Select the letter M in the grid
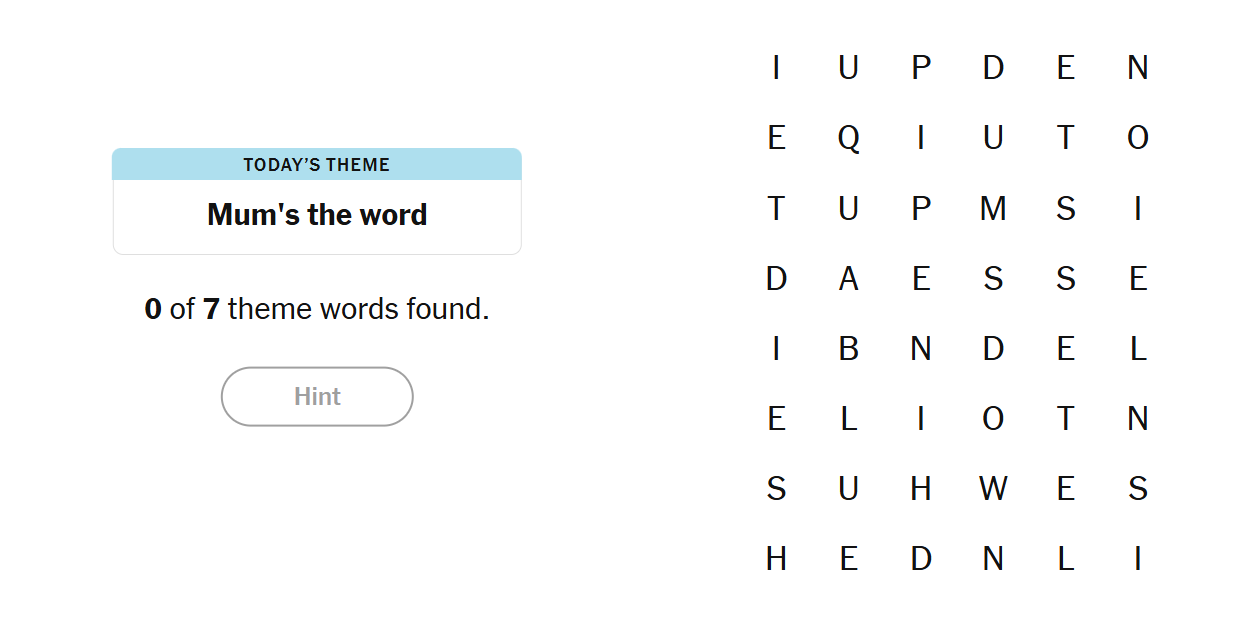1233x644 pixels. tap(993, 208)
